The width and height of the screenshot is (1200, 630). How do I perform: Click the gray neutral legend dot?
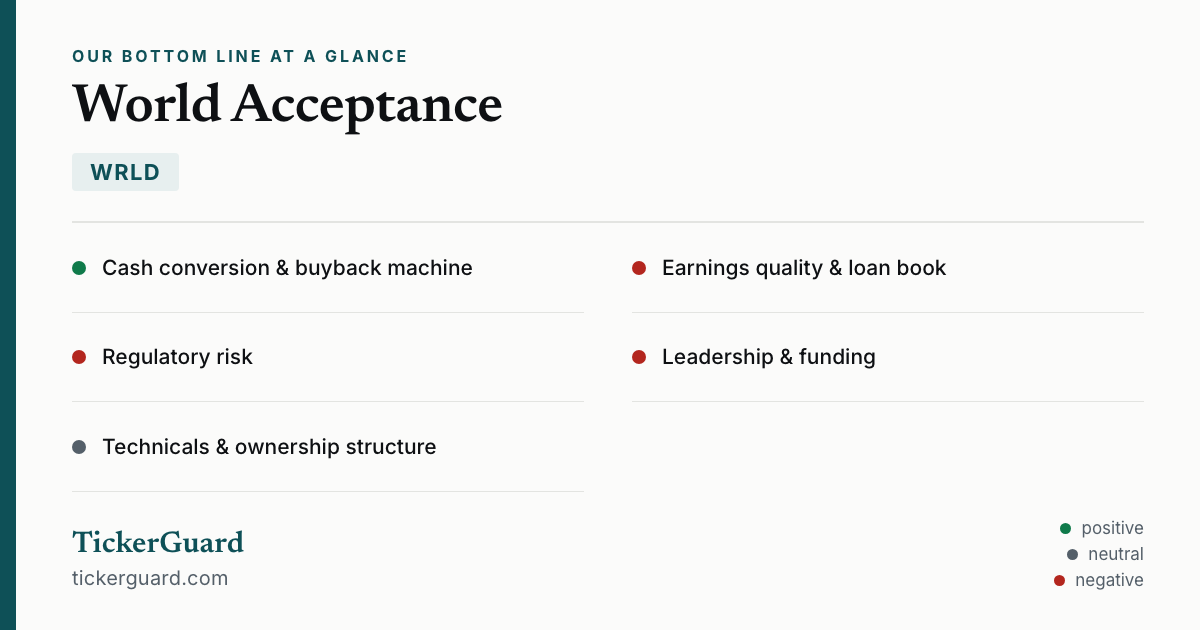[x=1072, y=554]
